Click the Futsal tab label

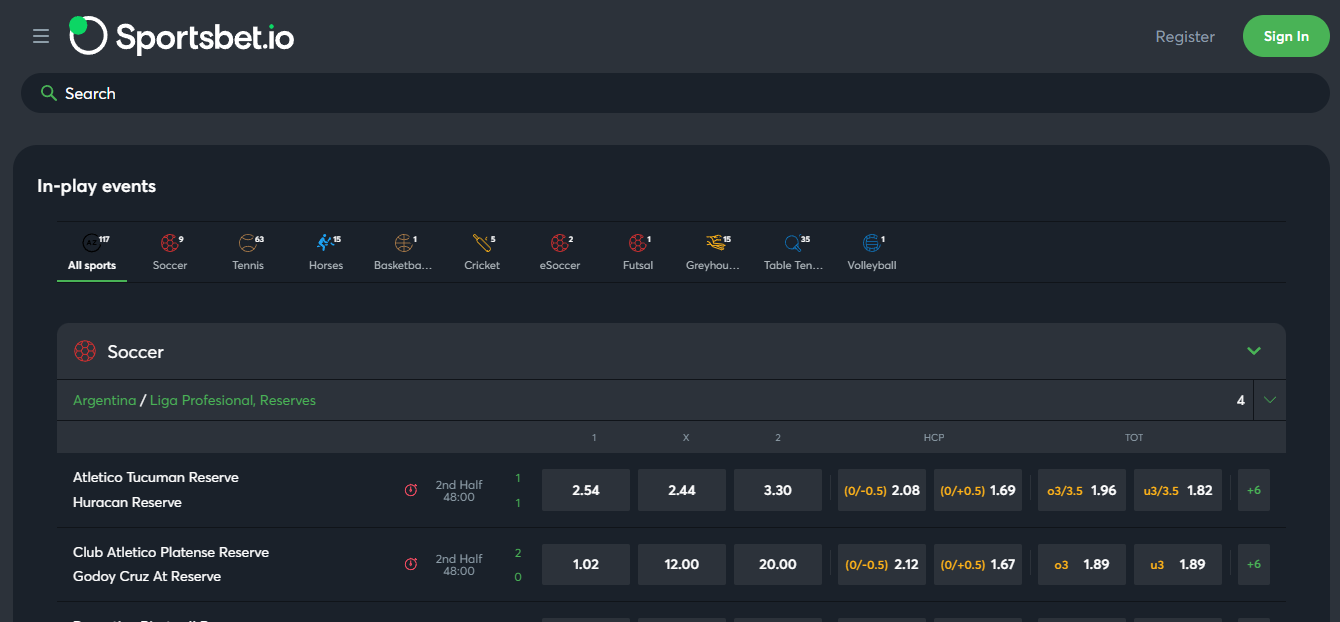(x=638, y=266)
